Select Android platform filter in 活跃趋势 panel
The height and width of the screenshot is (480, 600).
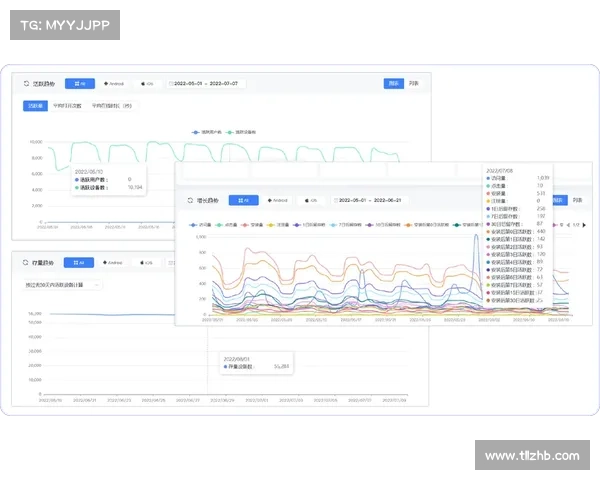pyautogui.click(x=117, y=85)
